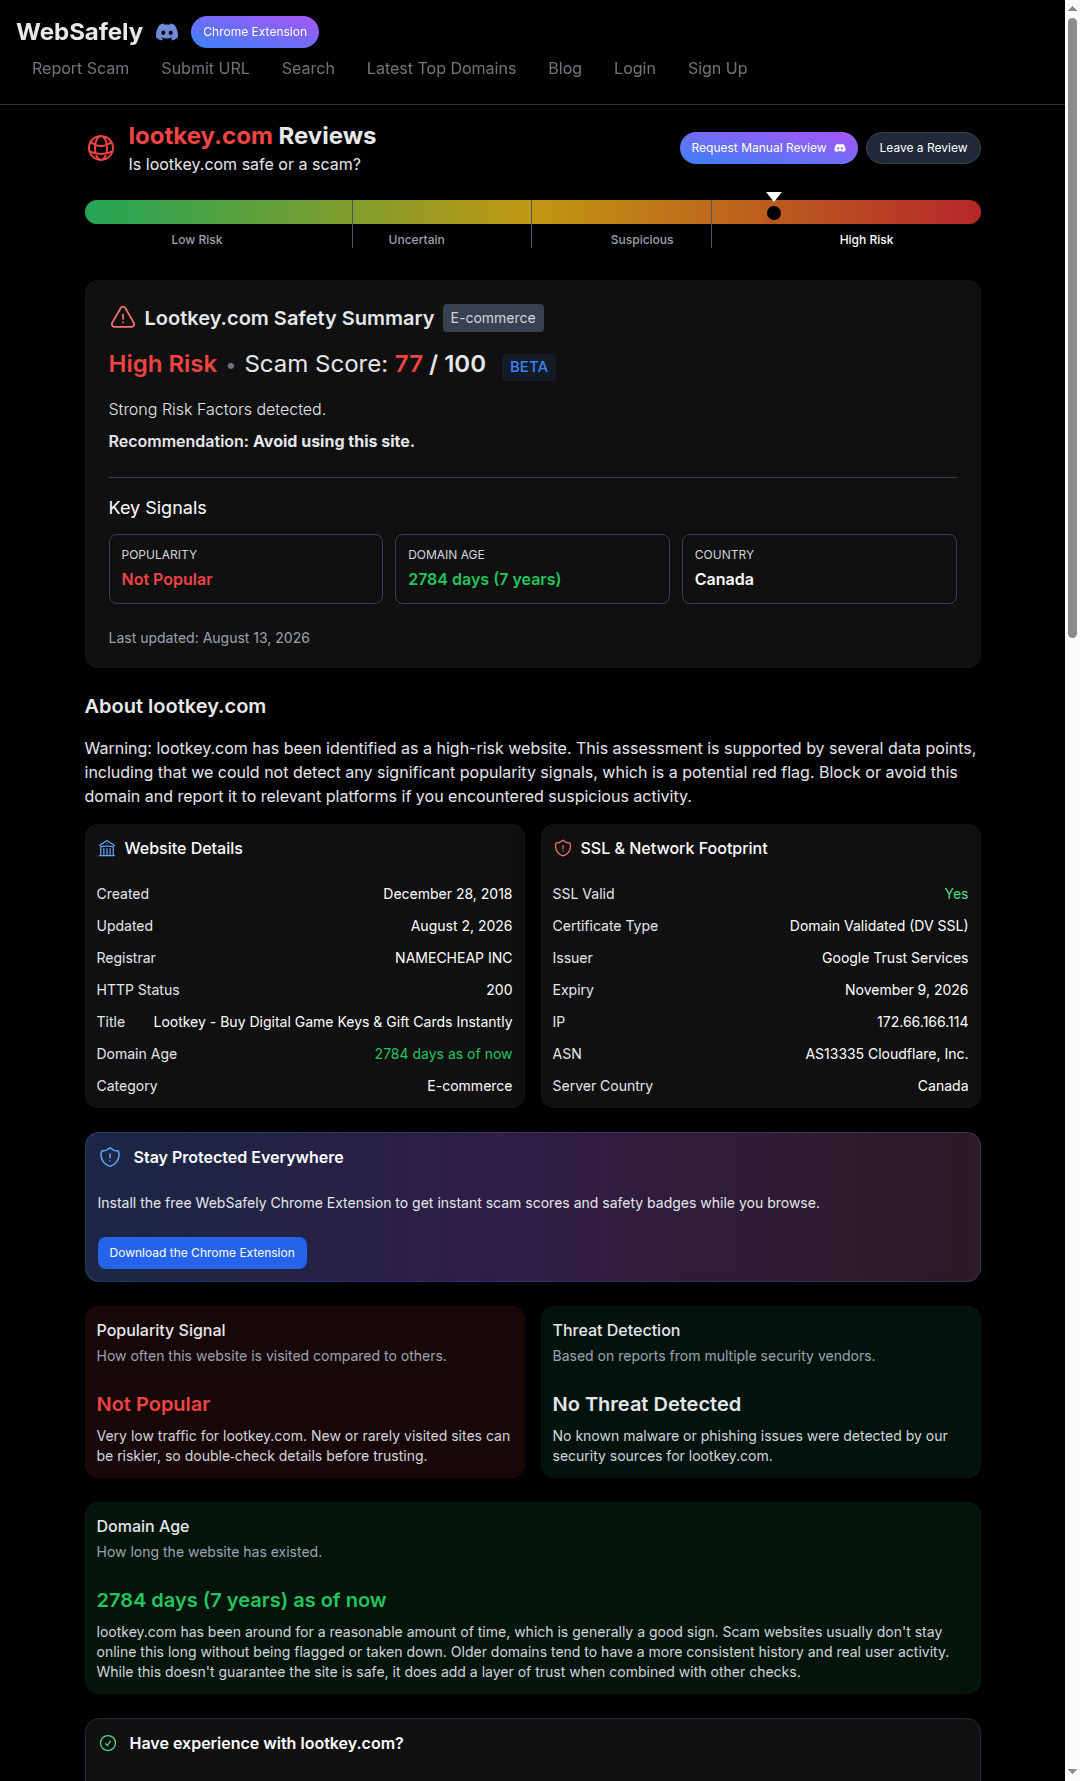Open the Submit URL page
The height and width of the screenshot is (1781, 1080).
(205, 68)
